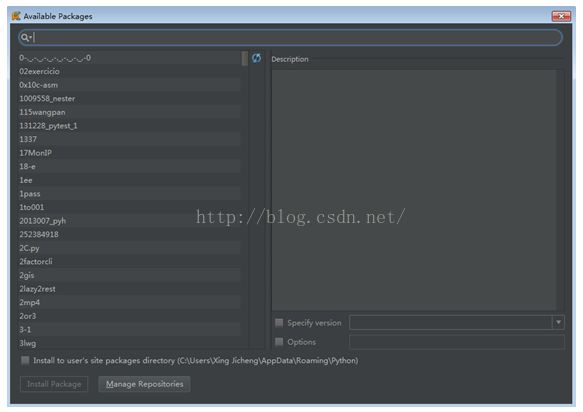Viewport: 583px width, 412px height.
Task: Select the 131228_pytest_1 package
Action: [129, 126]
